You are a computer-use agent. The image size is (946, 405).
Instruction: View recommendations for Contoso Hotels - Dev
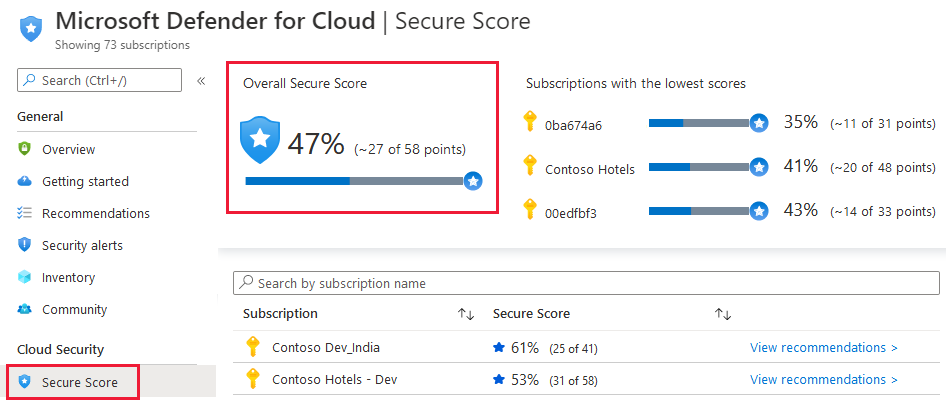click(823, 380)
